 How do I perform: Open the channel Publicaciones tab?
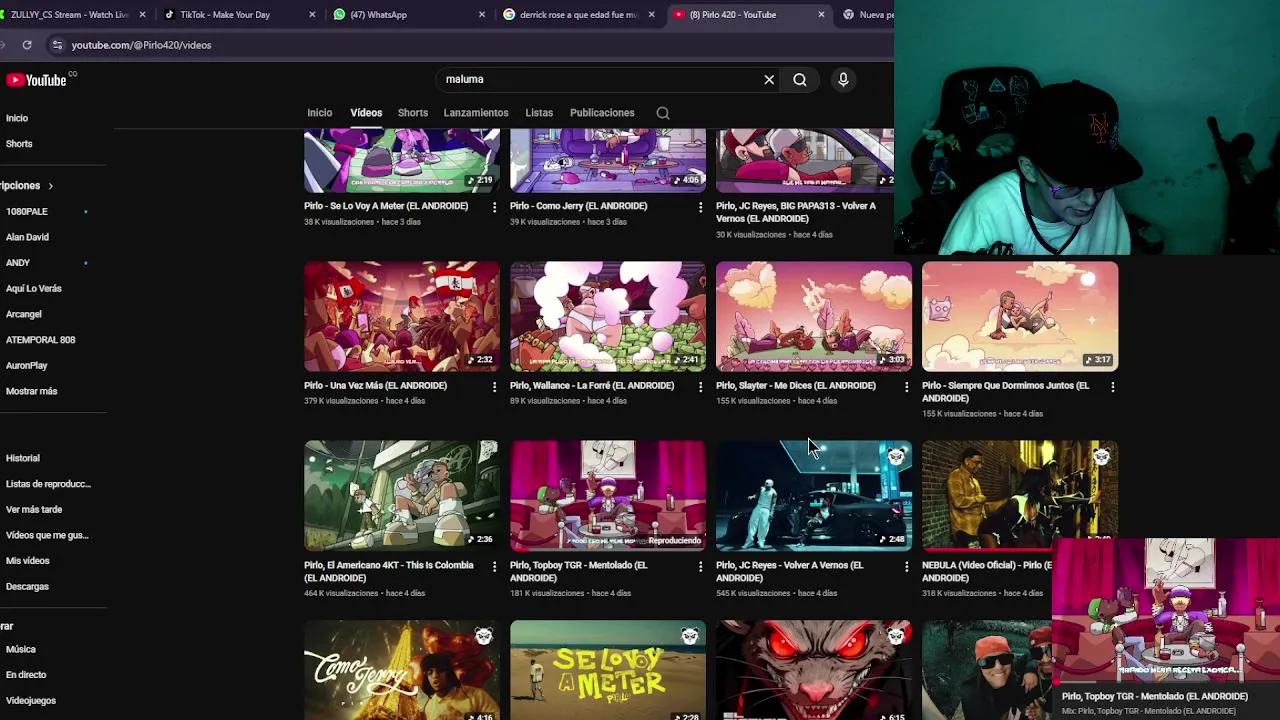coord(602,113)
